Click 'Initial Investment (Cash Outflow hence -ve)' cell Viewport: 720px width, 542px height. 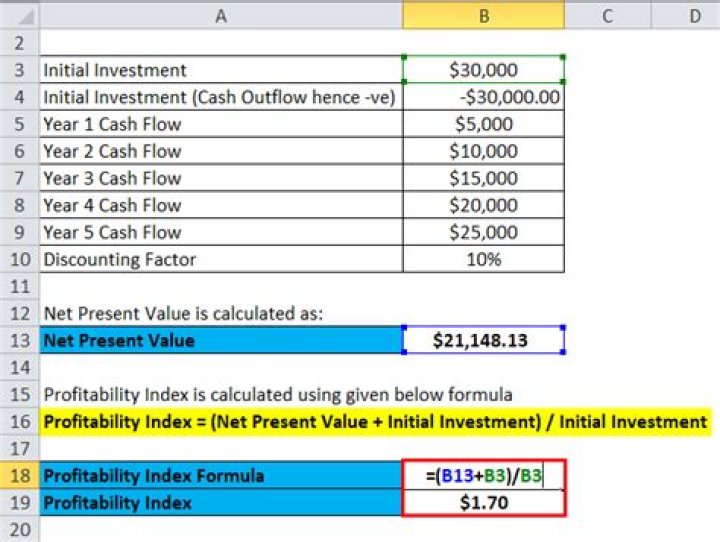221,97
